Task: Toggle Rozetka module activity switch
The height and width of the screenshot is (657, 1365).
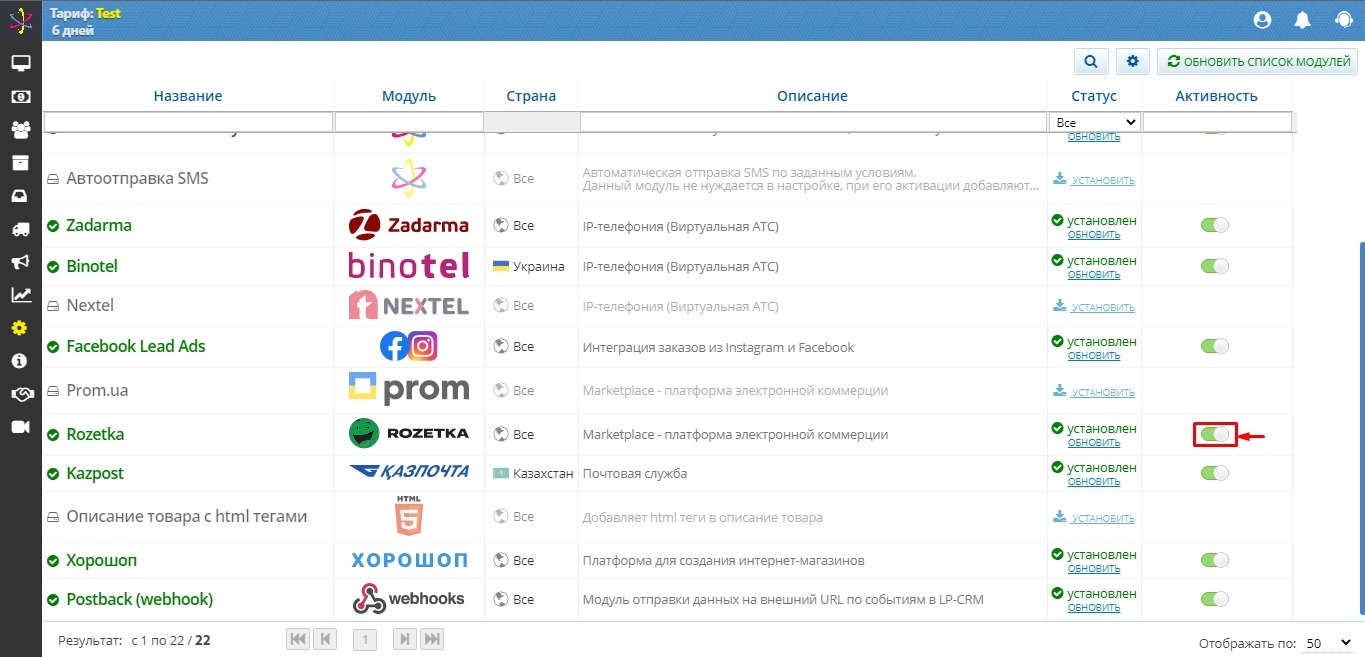Action: (x=1215, y=434)
